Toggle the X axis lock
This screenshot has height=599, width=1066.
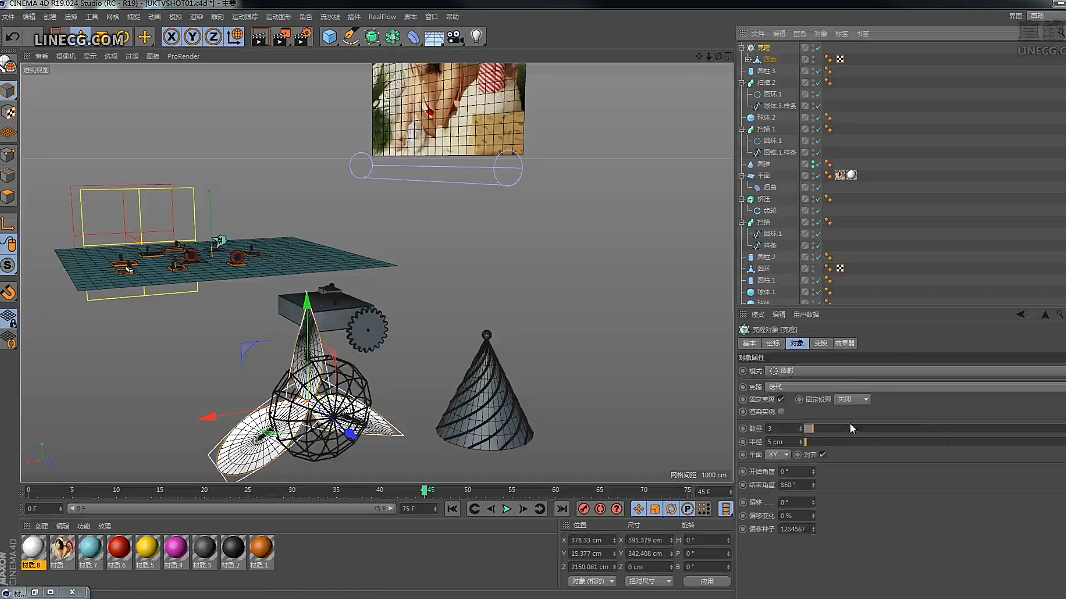tap(171, 37)
